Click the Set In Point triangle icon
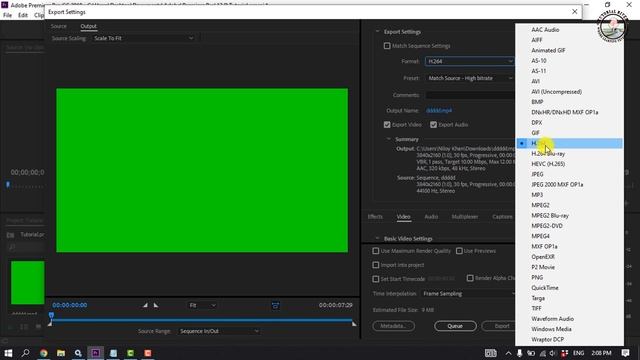 145,305
